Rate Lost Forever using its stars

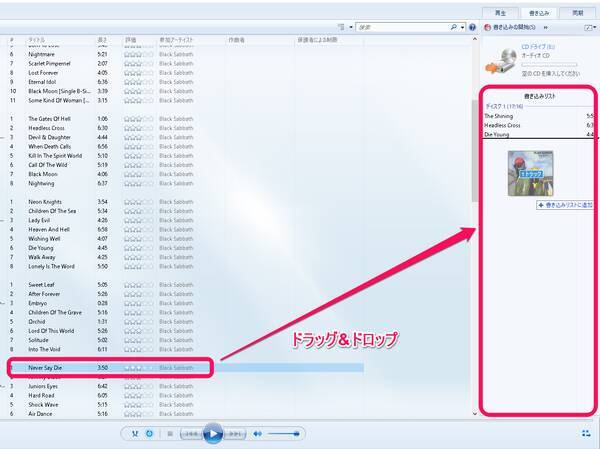[139, 73]
